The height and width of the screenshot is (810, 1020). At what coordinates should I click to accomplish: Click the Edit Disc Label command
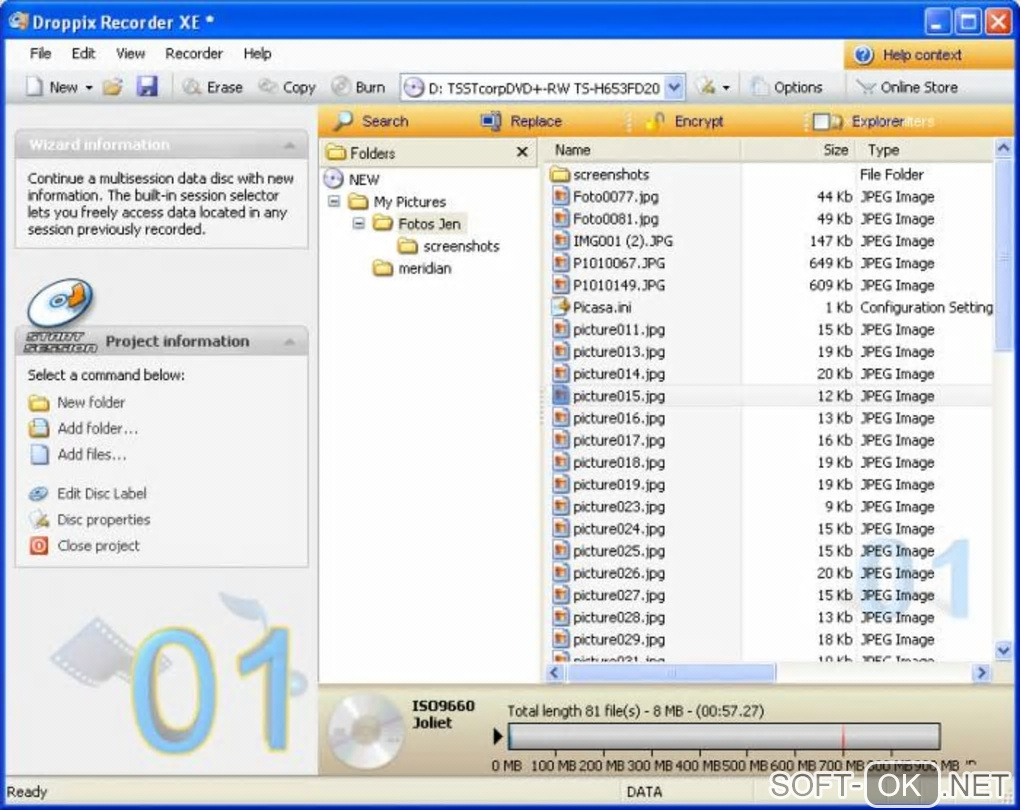click(88, 494)
